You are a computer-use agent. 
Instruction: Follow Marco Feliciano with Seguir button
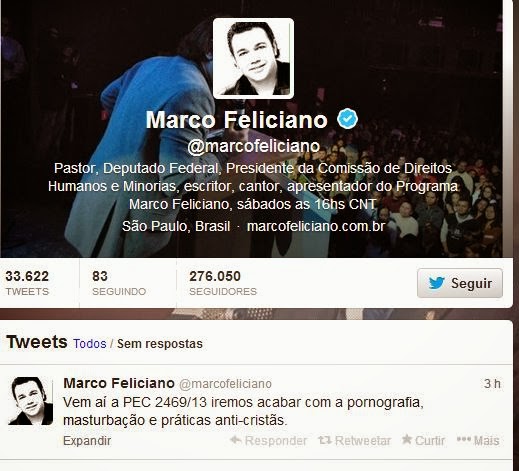point(460,283)
